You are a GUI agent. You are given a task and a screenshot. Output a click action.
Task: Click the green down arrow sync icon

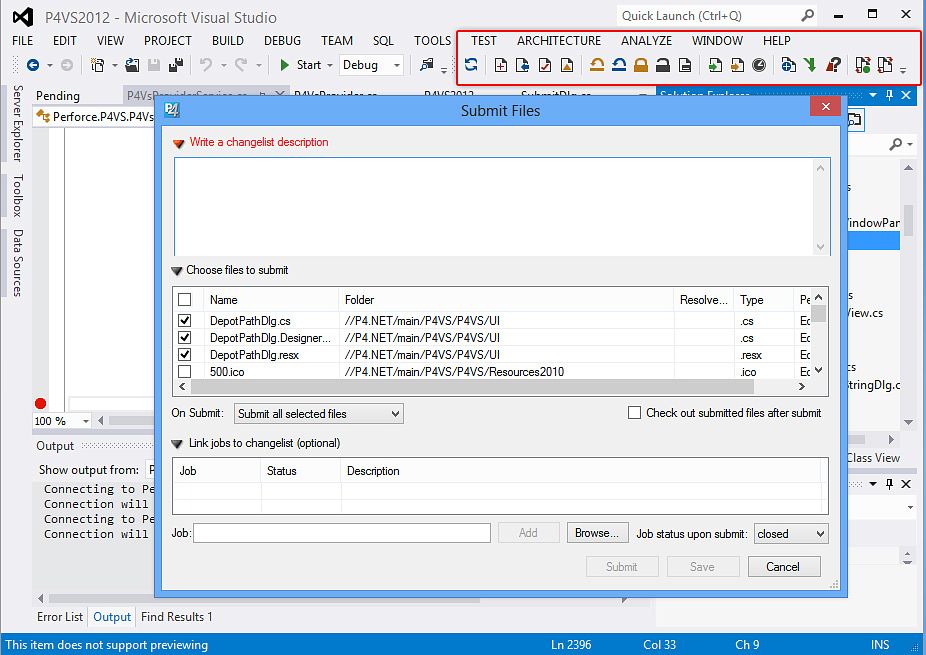click(x=809, y=65)
